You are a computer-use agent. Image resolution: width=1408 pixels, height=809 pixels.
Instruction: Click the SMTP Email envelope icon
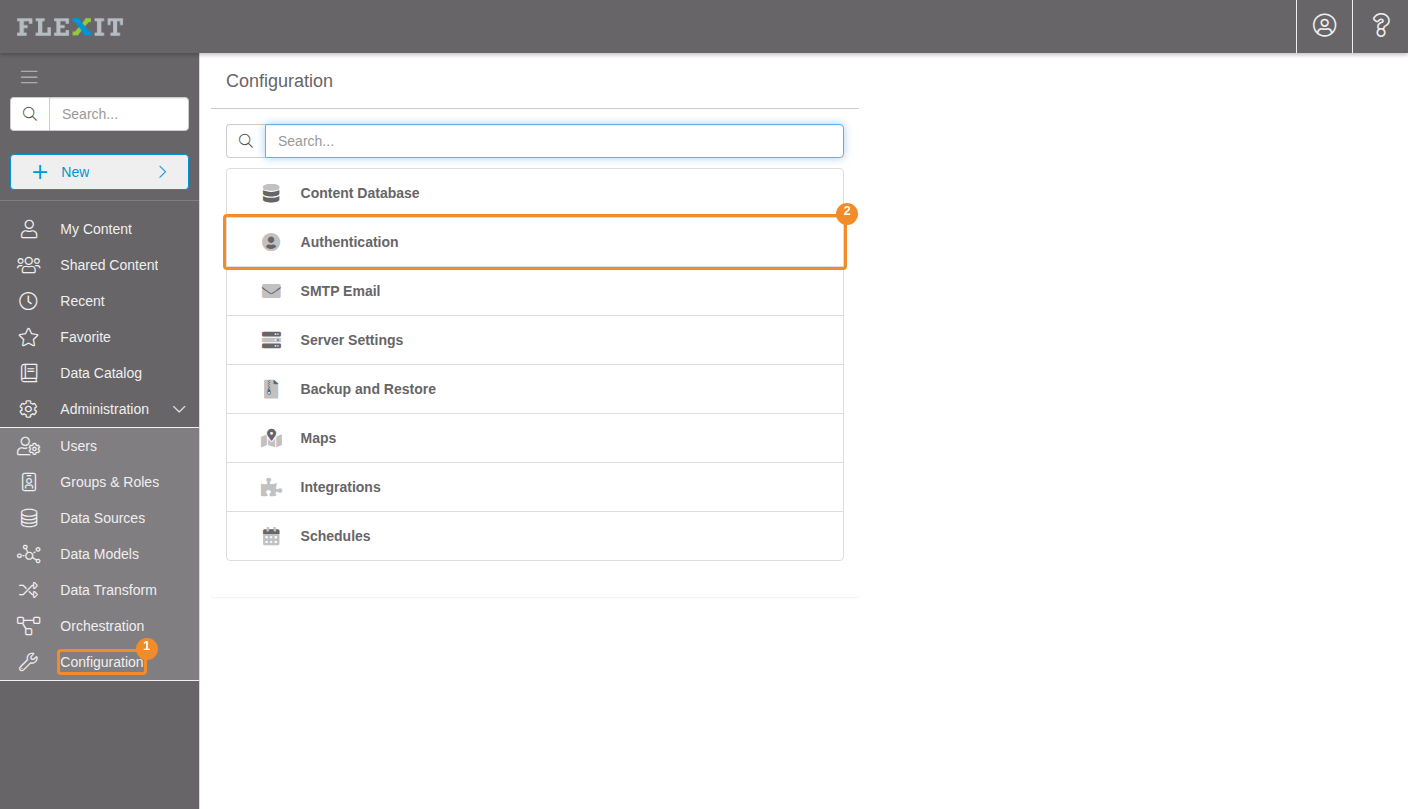(x=271, y=291)
